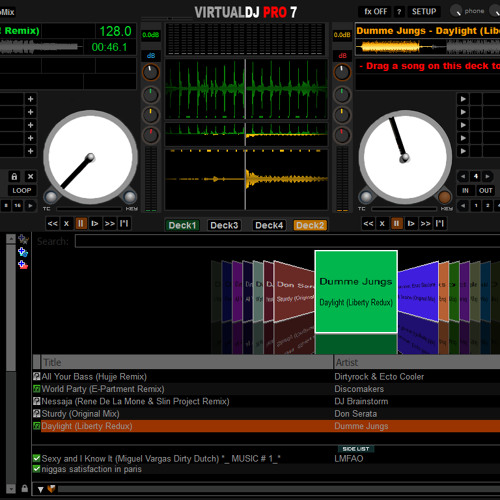Select 'Sturdy (Original Mix)' track row
The width and height of the screenshot is (500, 500).
pos(266,414)
